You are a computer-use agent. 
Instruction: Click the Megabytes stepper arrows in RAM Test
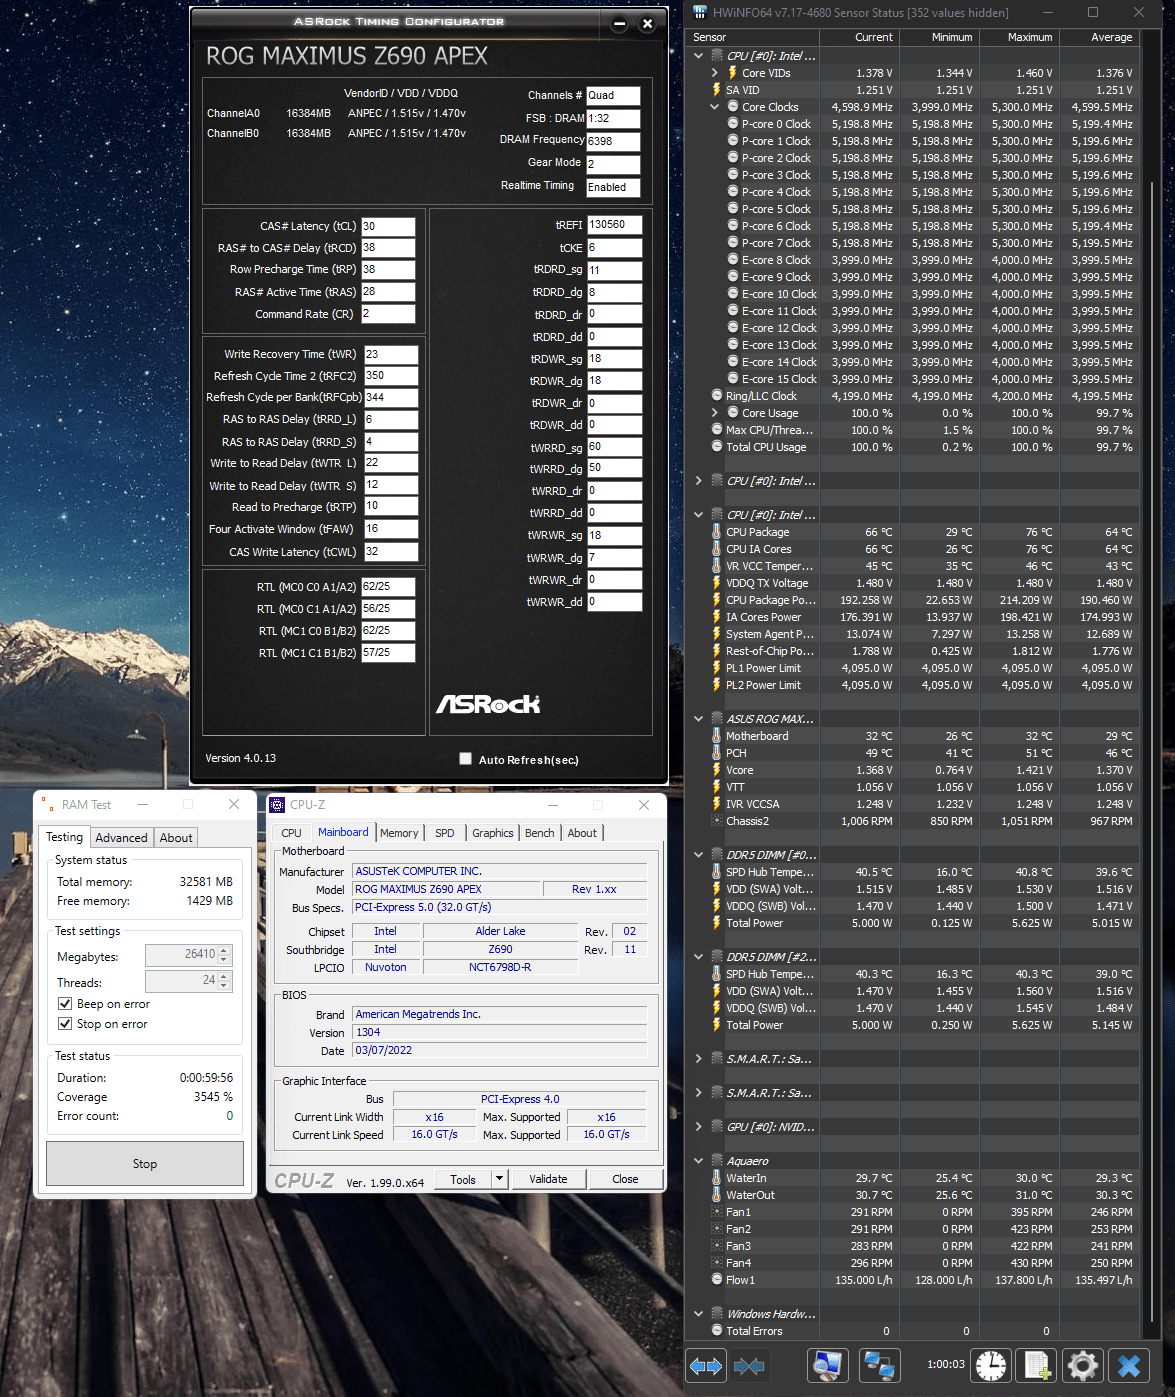click(224, 956)
